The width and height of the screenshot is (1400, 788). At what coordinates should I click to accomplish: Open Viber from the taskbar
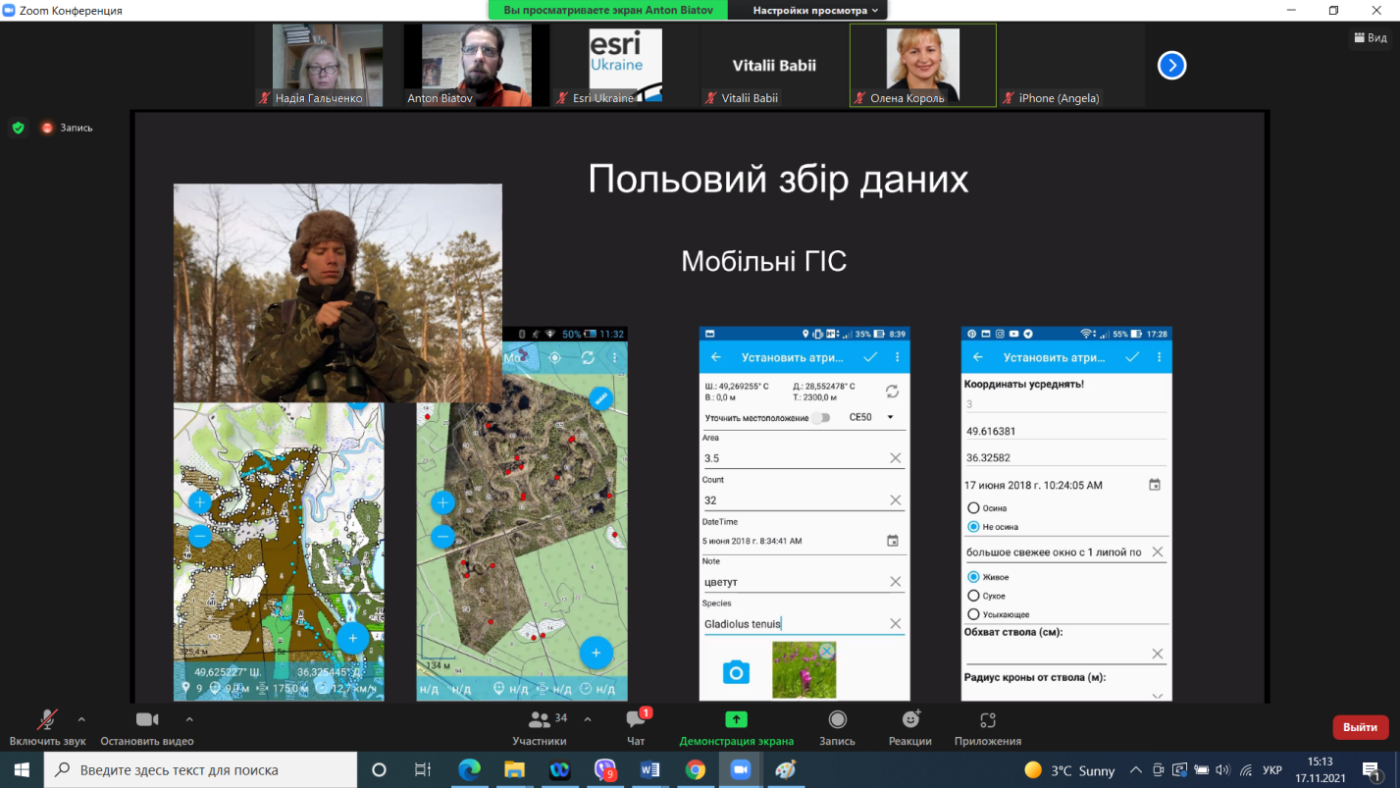point(605,770)
